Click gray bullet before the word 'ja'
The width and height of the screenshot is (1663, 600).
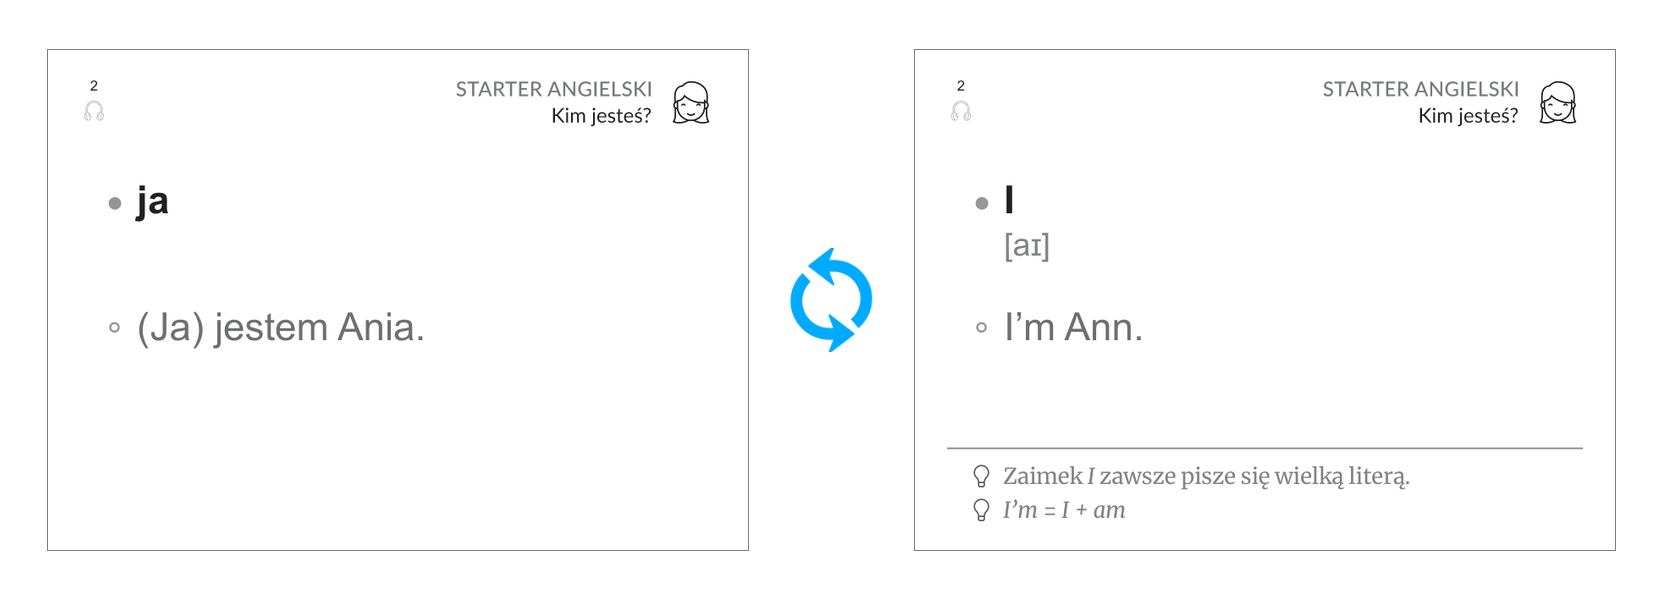tap(115, 203)
